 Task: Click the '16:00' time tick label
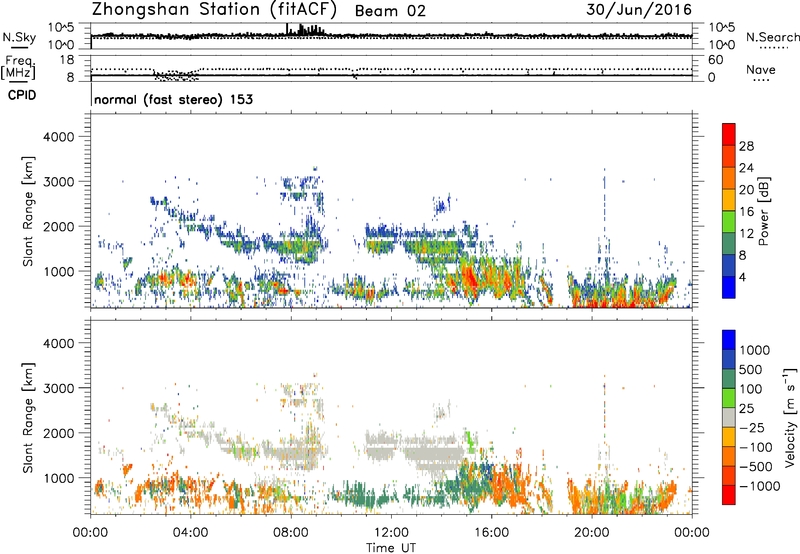[491, 533]
